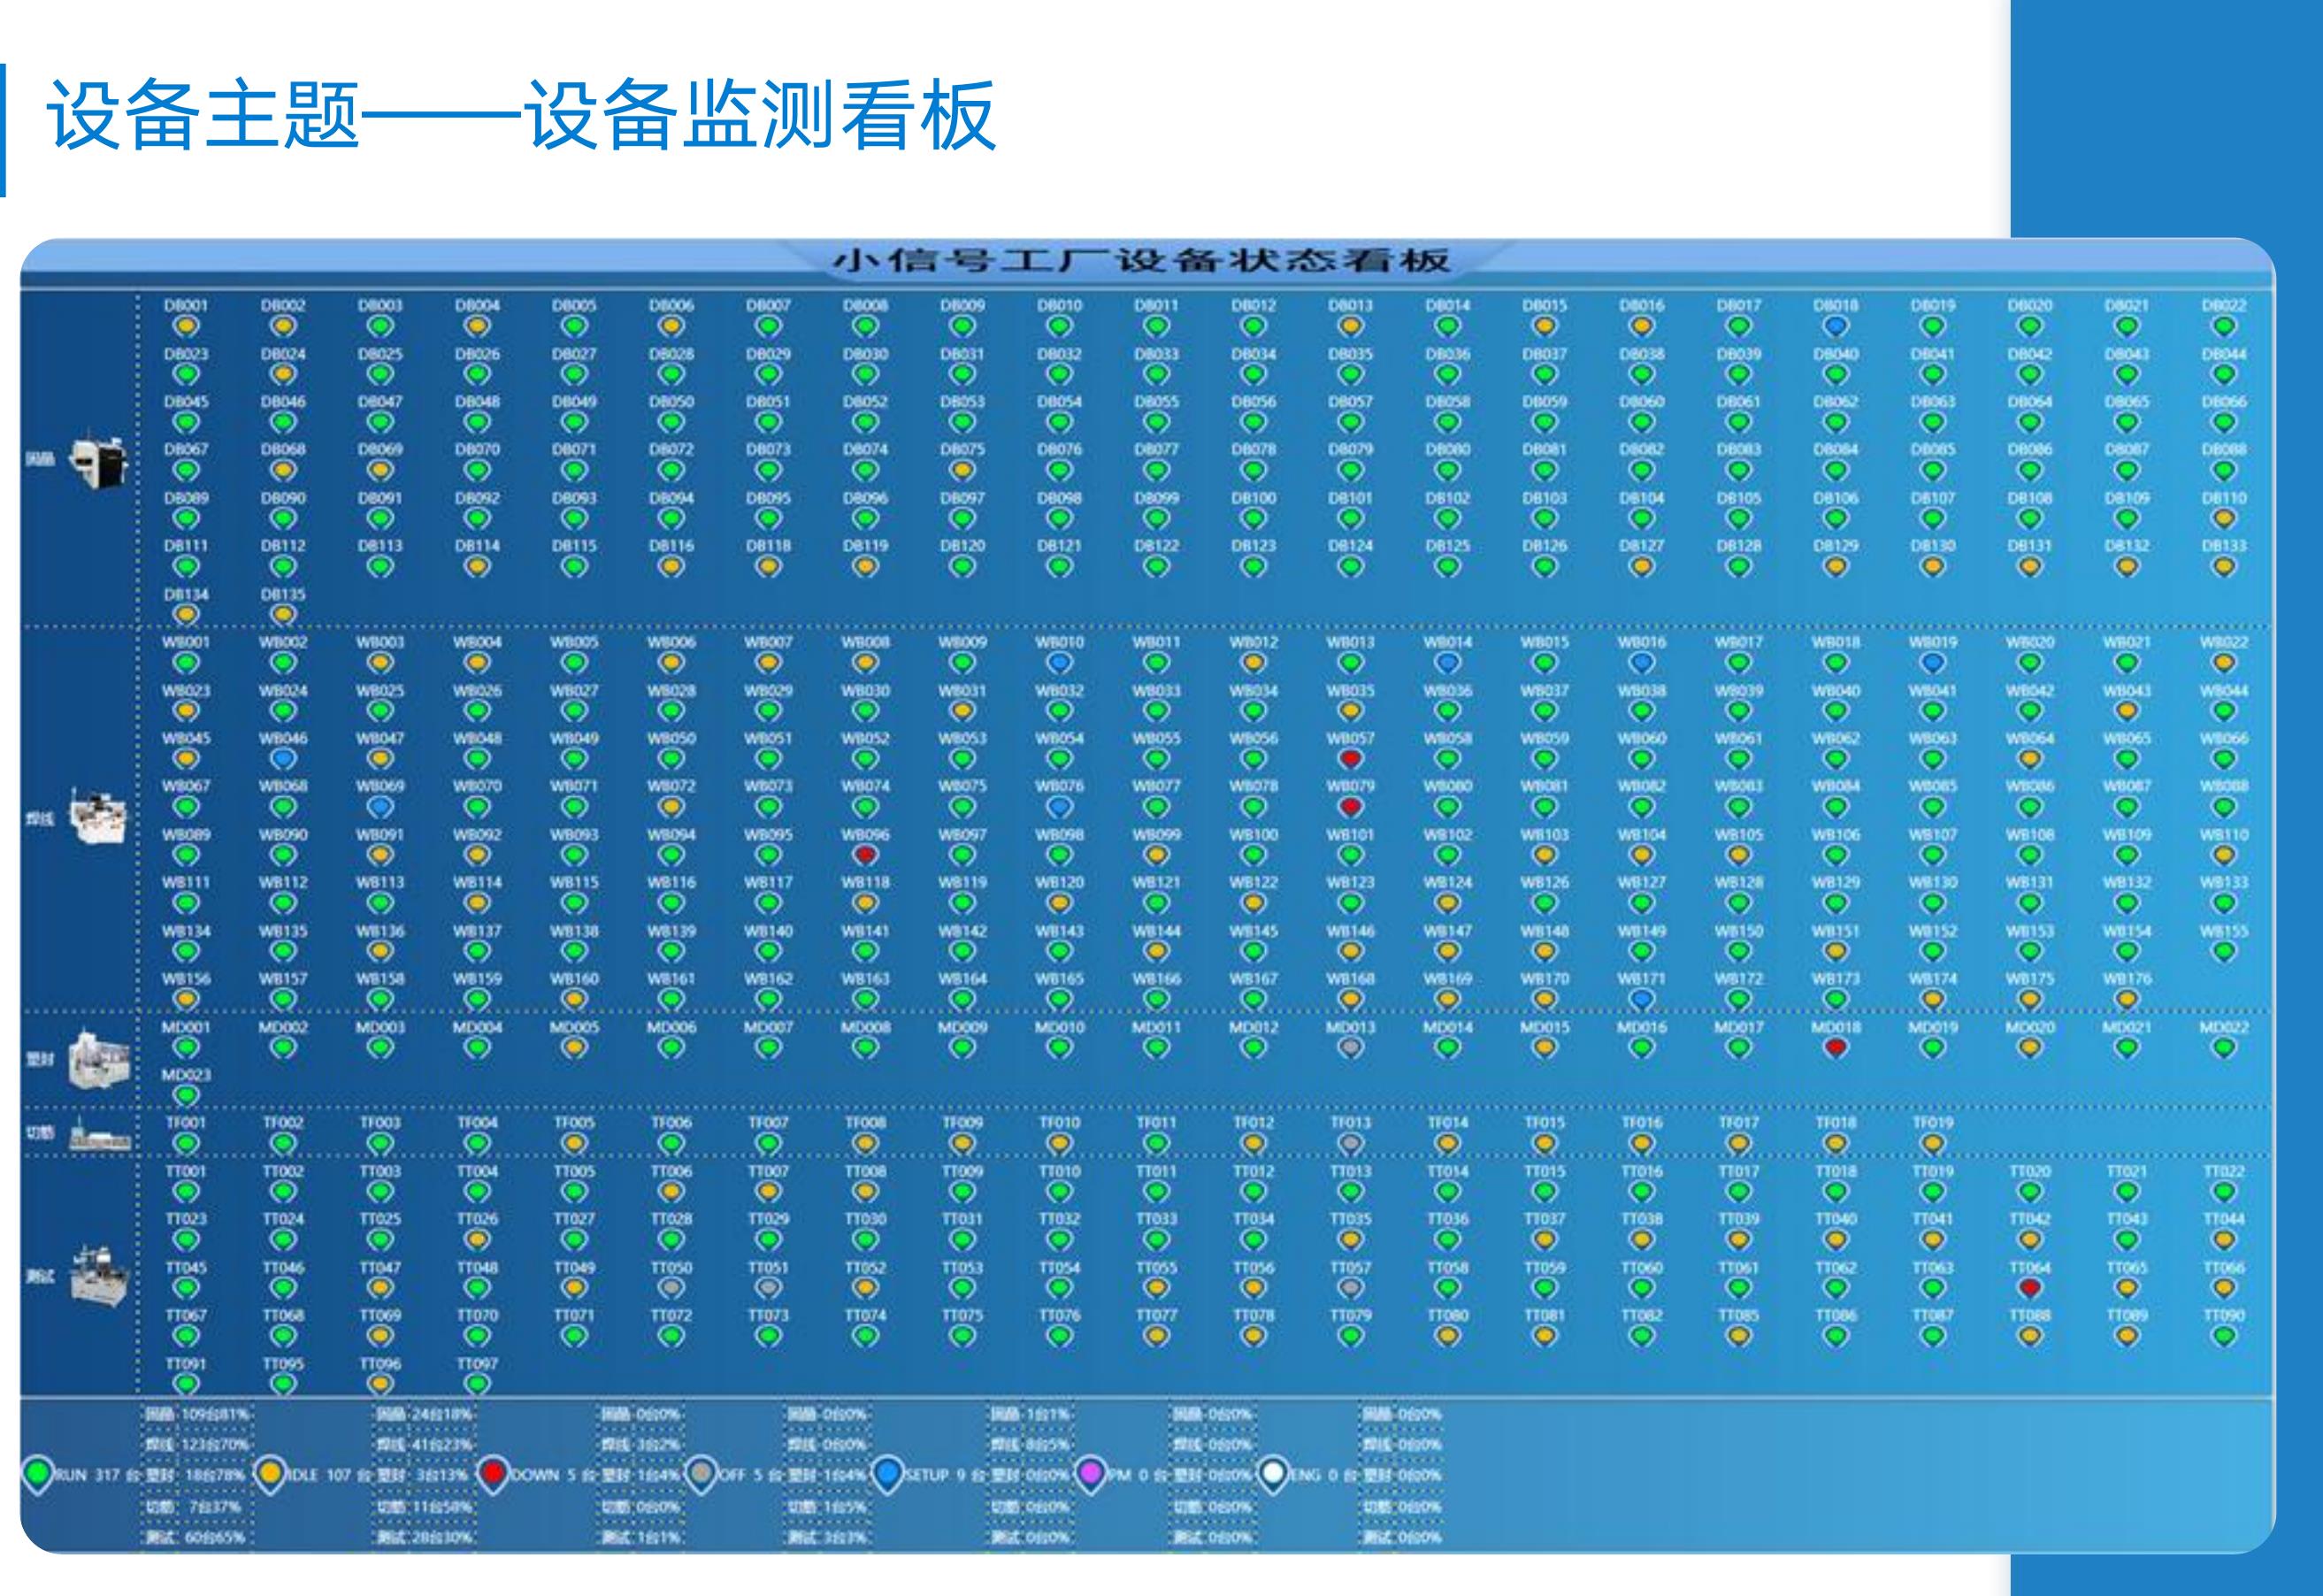This screenshot has width=2323, height=1596.
Task: Click the red marker under MD018
Action: coord(1835,1048)
